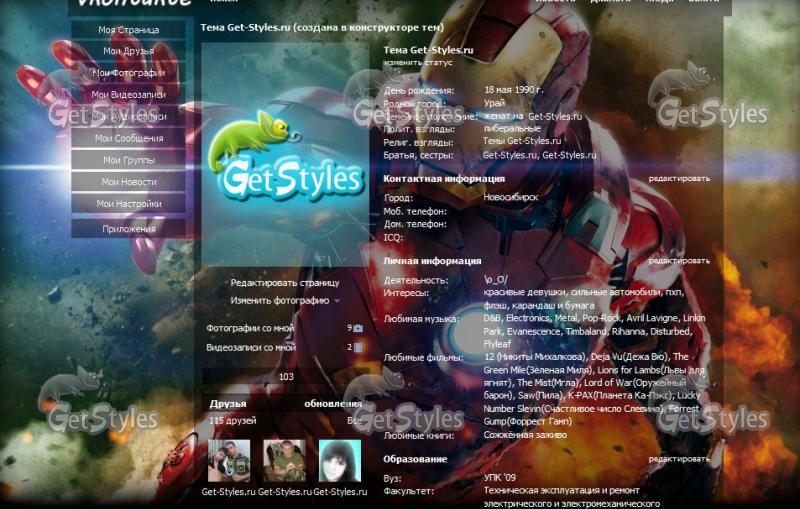Click profile name Тема Get-Styles.ru heading

click(429, 50)
